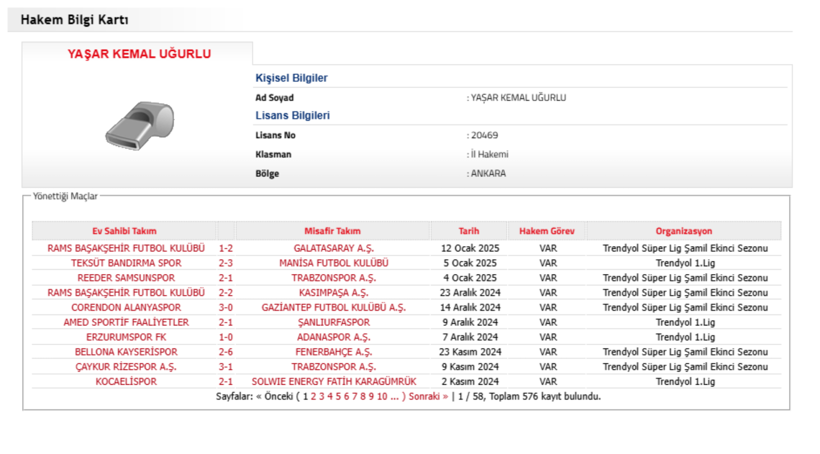The width and height of the screenshot is (820, 454).
Task: Open TEKSÜT BANDIRMA SPOR team page
Action: click(126, 263)
